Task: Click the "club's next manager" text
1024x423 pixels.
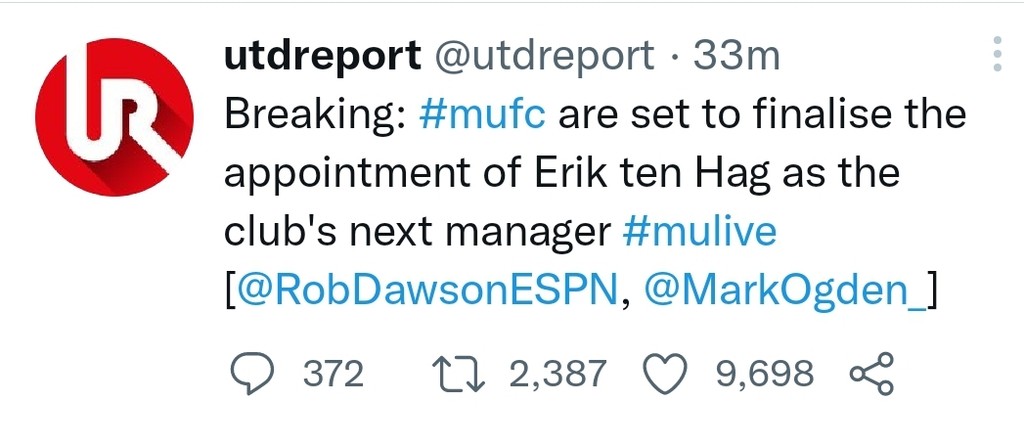Action: coord(416,233)
